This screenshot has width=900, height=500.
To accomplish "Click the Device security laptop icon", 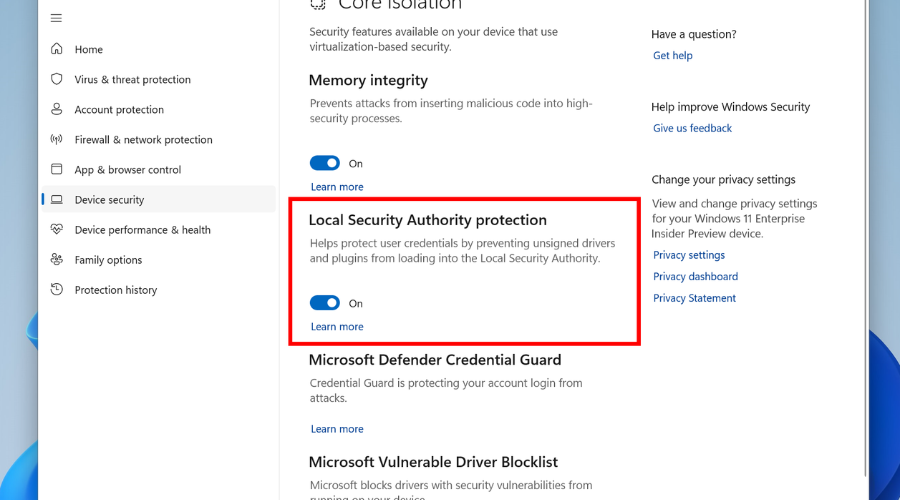I will (56, 200).
